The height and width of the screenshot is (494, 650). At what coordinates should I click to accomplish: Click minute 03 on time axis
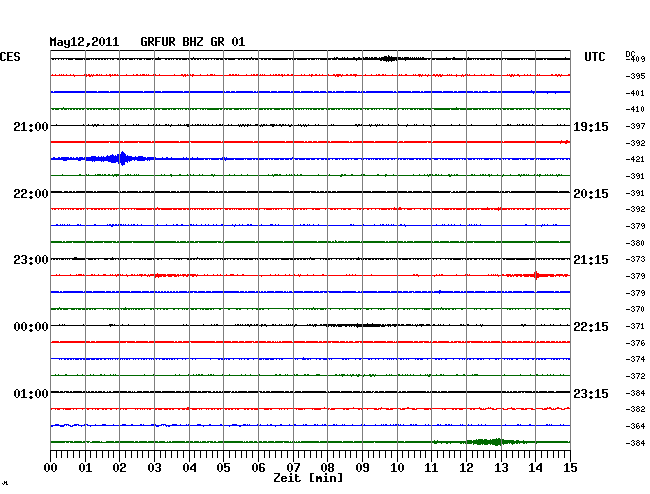click(154, 468)
